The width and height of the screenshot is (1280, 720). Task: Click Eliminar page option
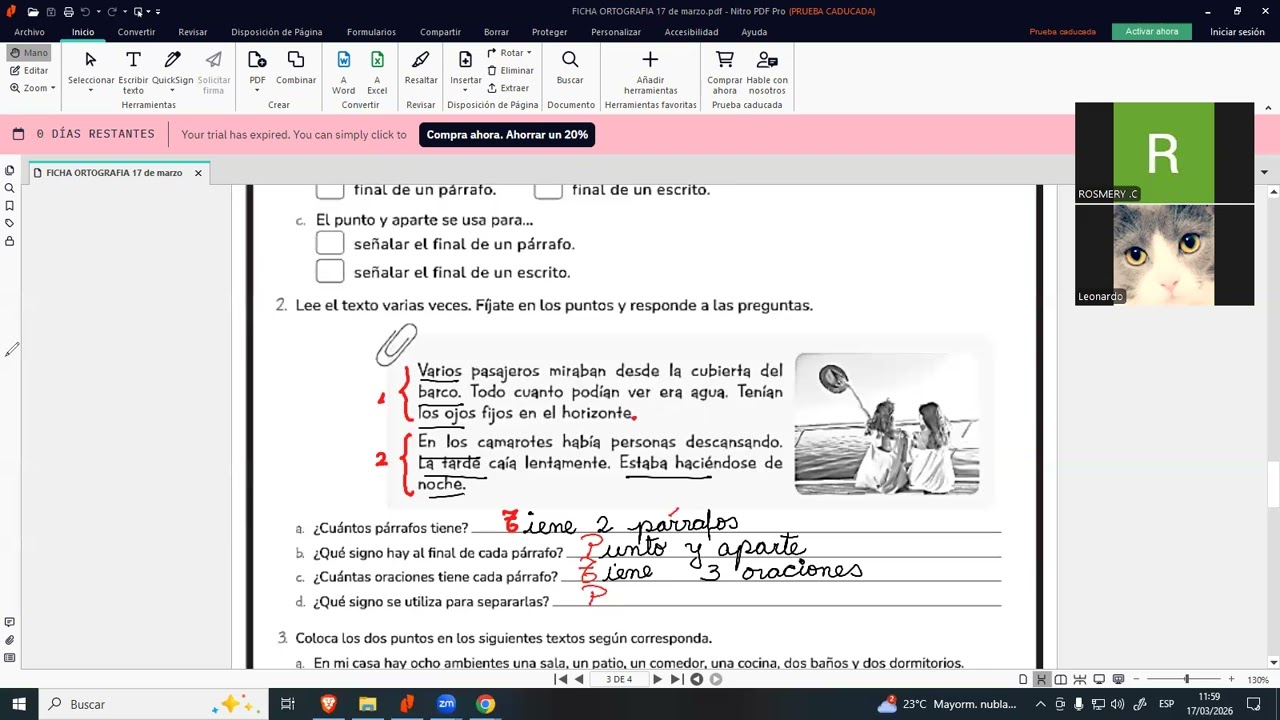coord(510,70)
